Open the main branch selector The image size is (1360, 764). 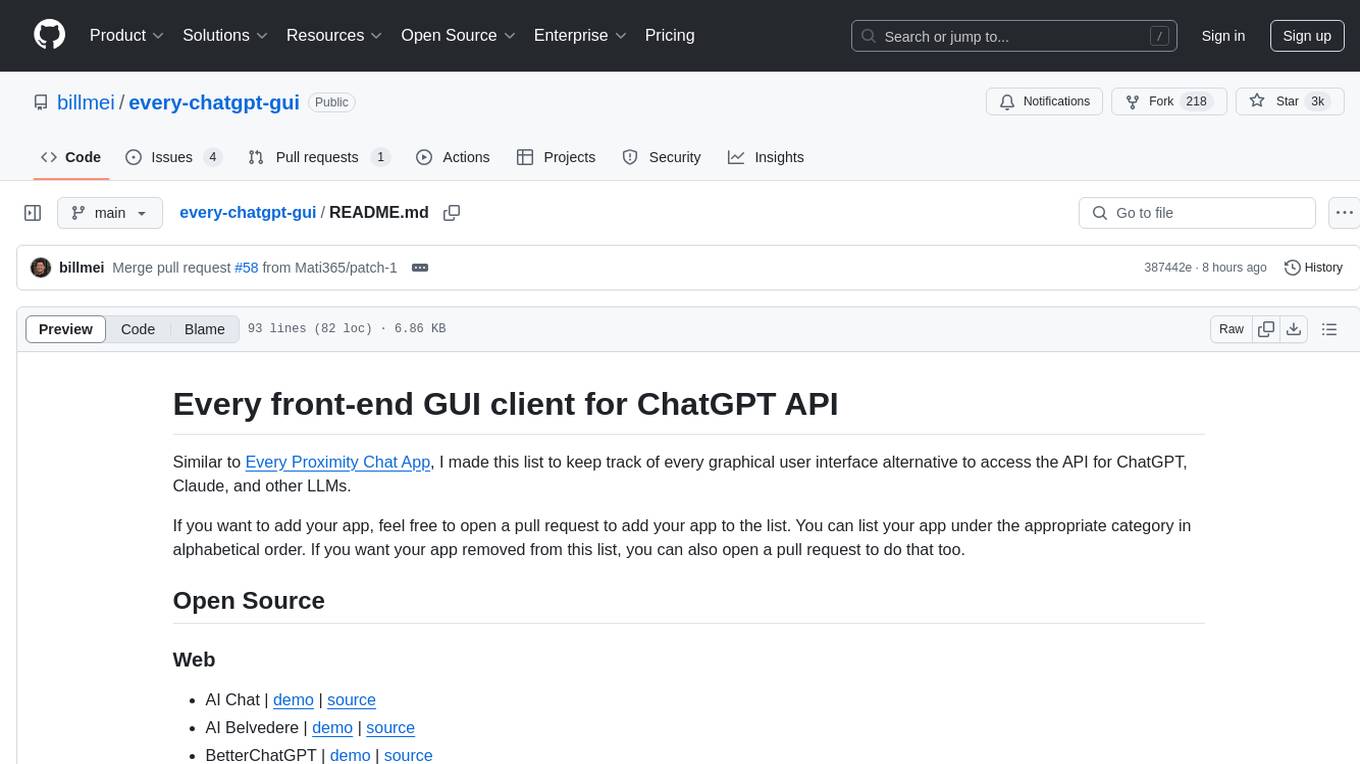pos(109,213)
